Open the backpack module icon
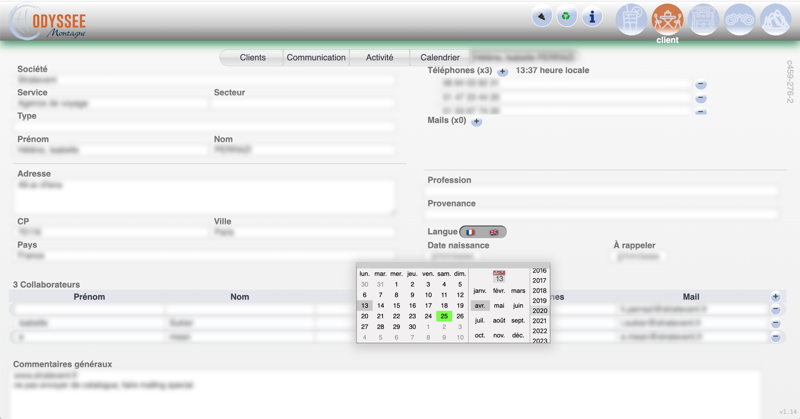The image size is (800, 419). [703, 19]
